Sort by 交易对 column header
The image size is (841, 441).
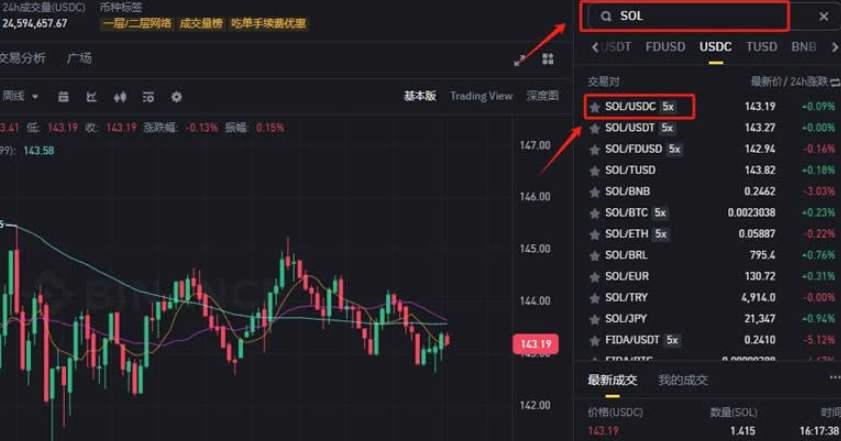[x=603, y=82]
